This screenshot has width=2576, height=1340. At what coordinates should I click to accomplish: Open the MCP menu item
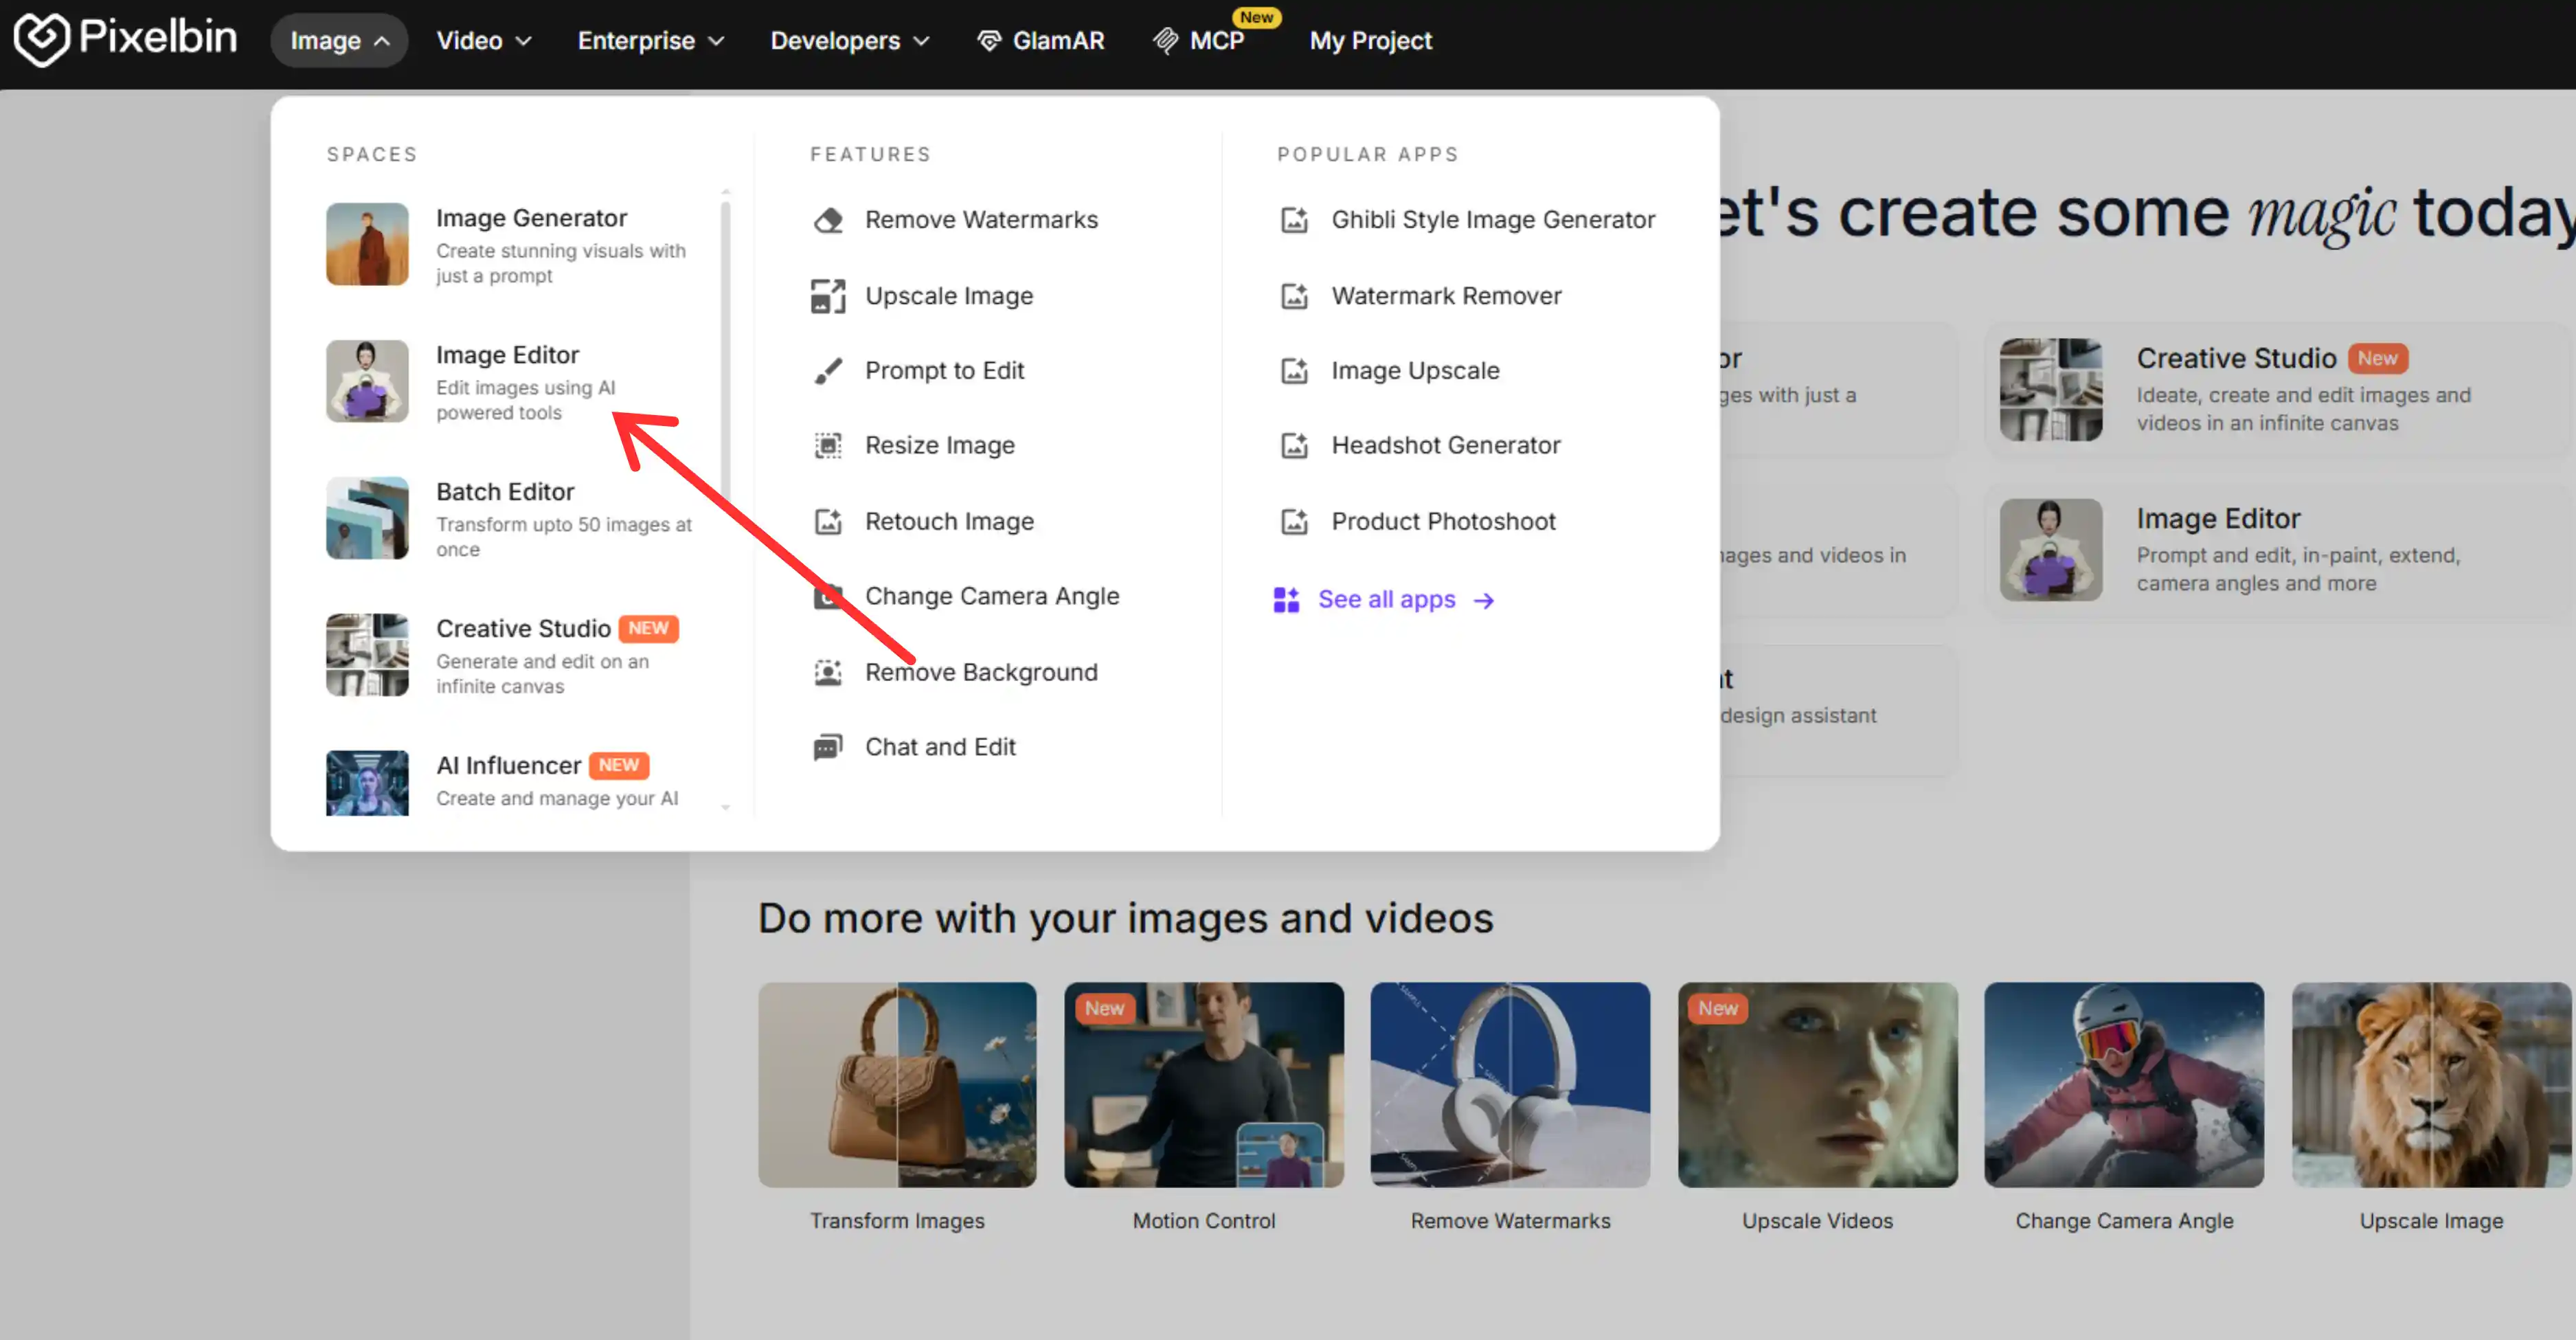pos(1199,41)
